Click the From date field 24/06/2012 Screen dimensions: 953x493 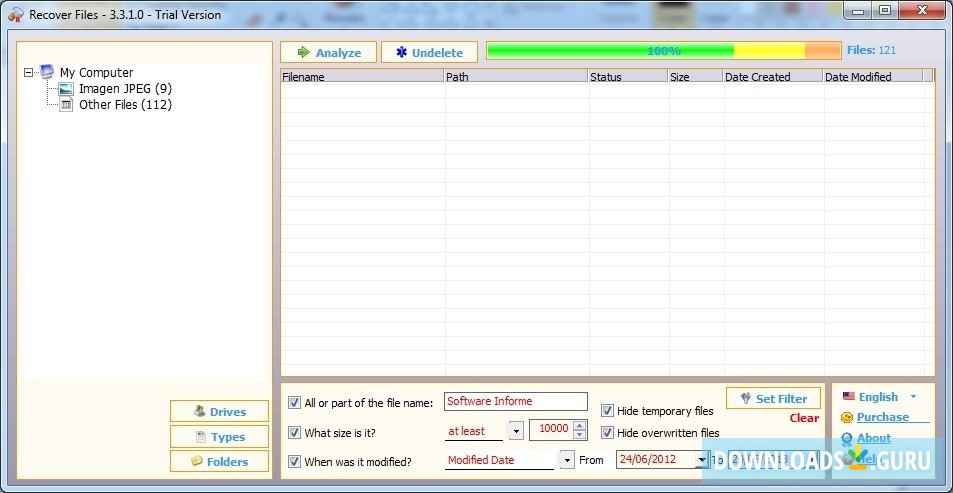657,460
